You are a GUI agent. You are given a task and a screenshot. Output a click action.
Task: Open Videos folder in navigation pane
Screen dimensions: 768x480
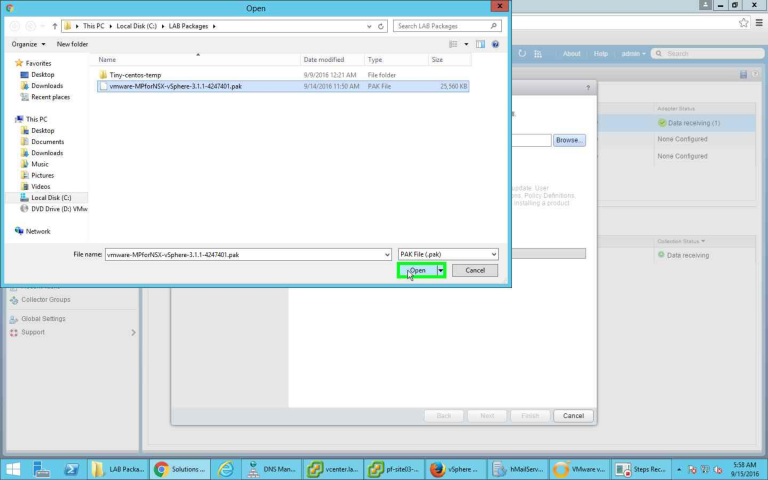[40, 187]
